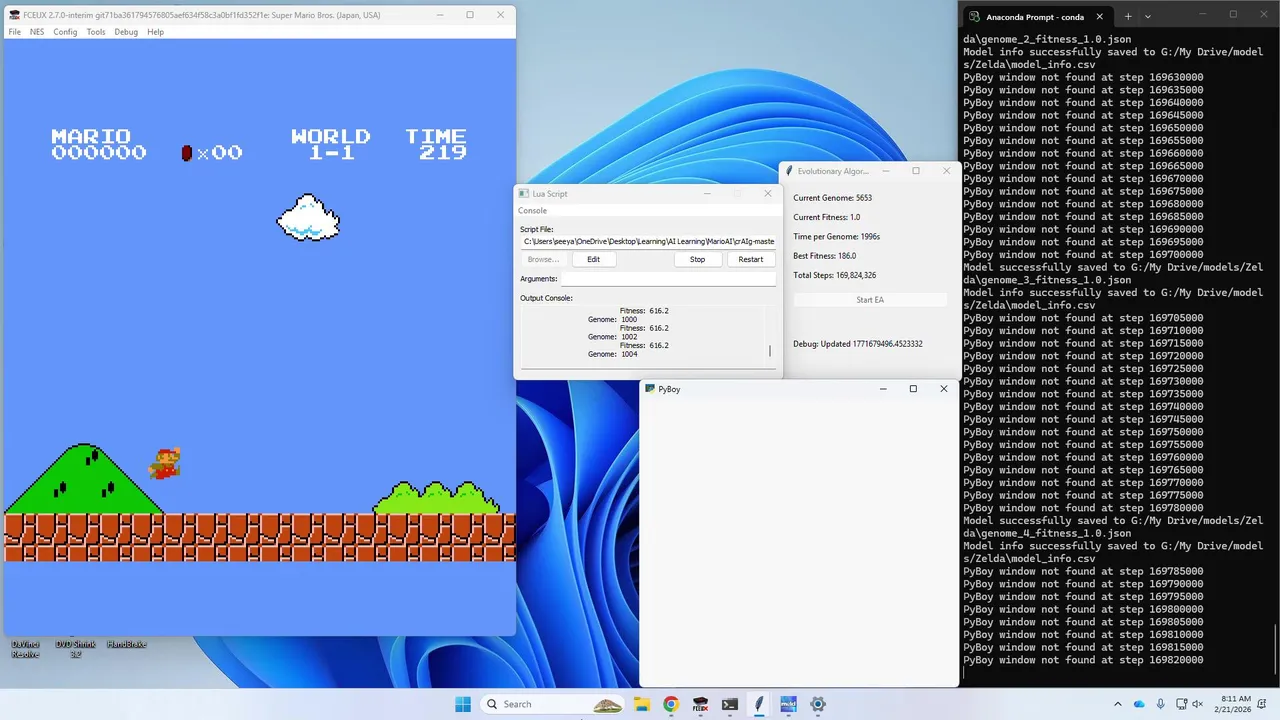
Task: Show hidden system tray icons
Action: pos(1118,704)
